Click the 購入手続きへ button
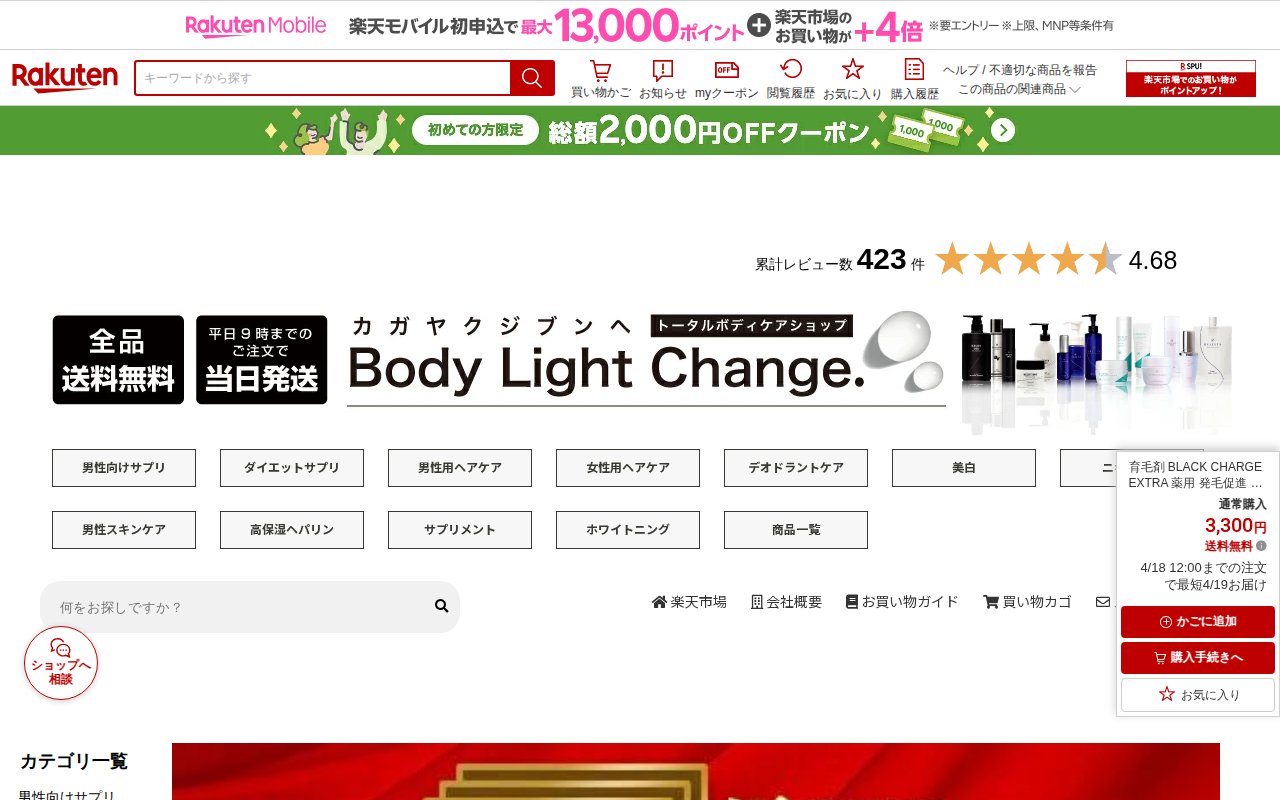 point(1198,658)
